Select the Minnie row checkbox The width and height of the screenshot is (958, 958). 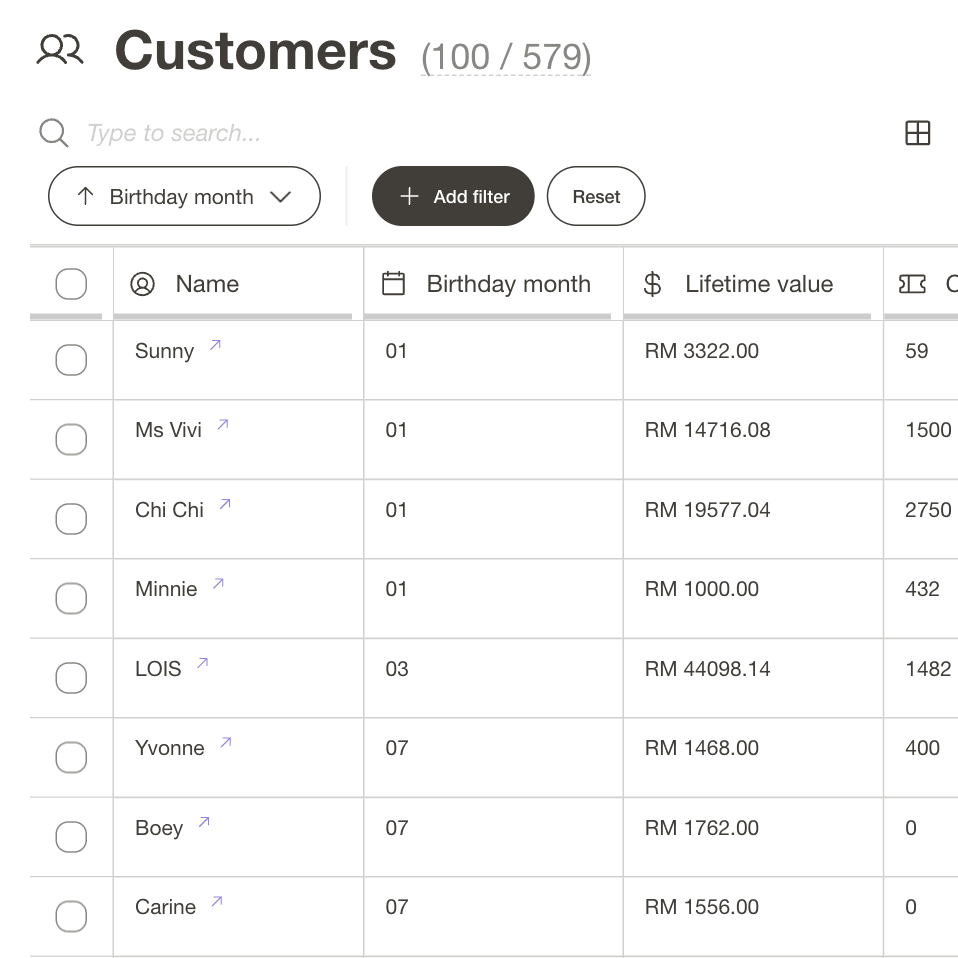pyautogui.click(x=71, y=598)
